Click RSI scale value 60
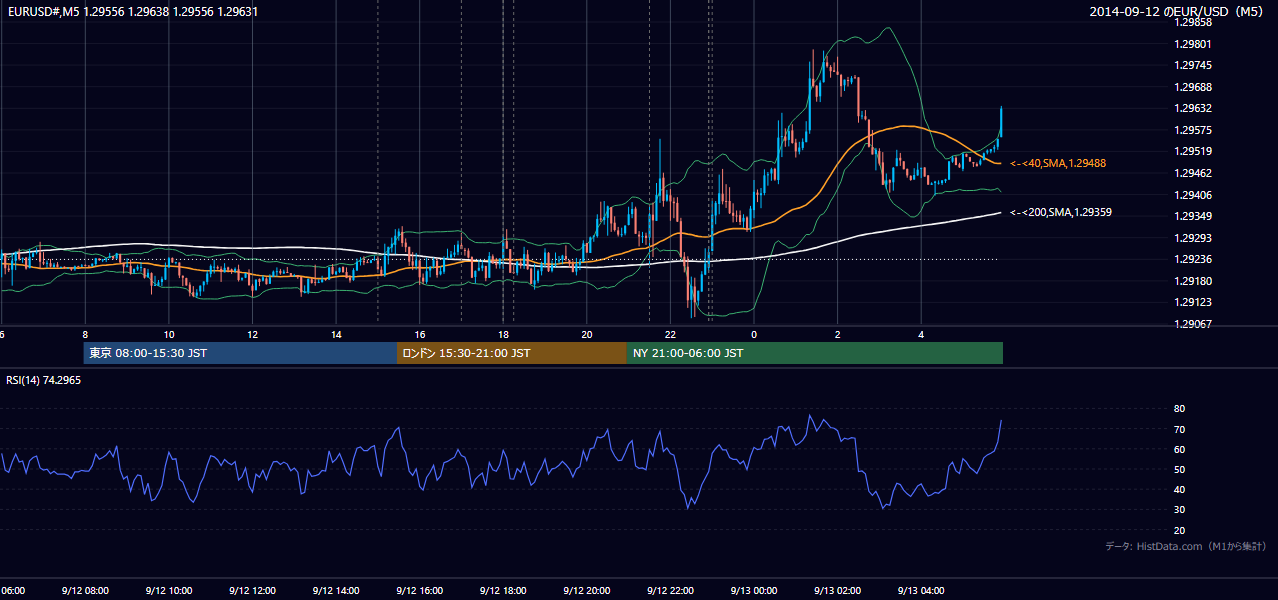Viewport: 1278px width, 600px height. (1179, 449)
